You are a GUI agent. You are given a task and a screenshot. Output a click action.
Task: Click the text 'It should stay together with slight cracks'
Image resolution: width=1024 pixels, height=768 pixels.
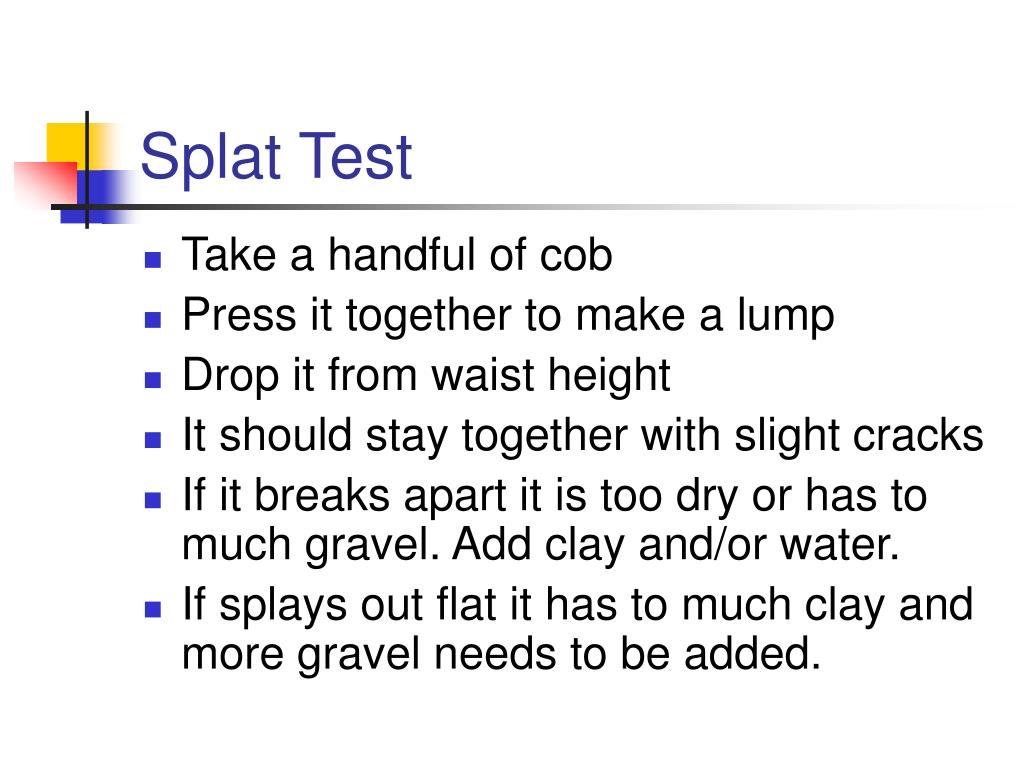(583, 436)
